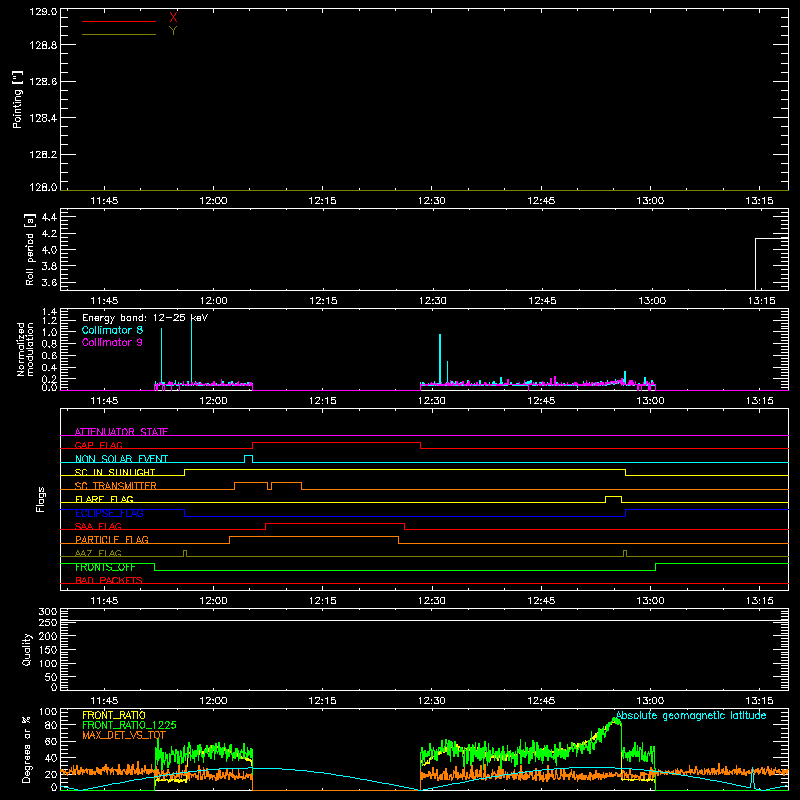Click the A47_FLAG label
The image size is (800, 800).
click(98, 553)
